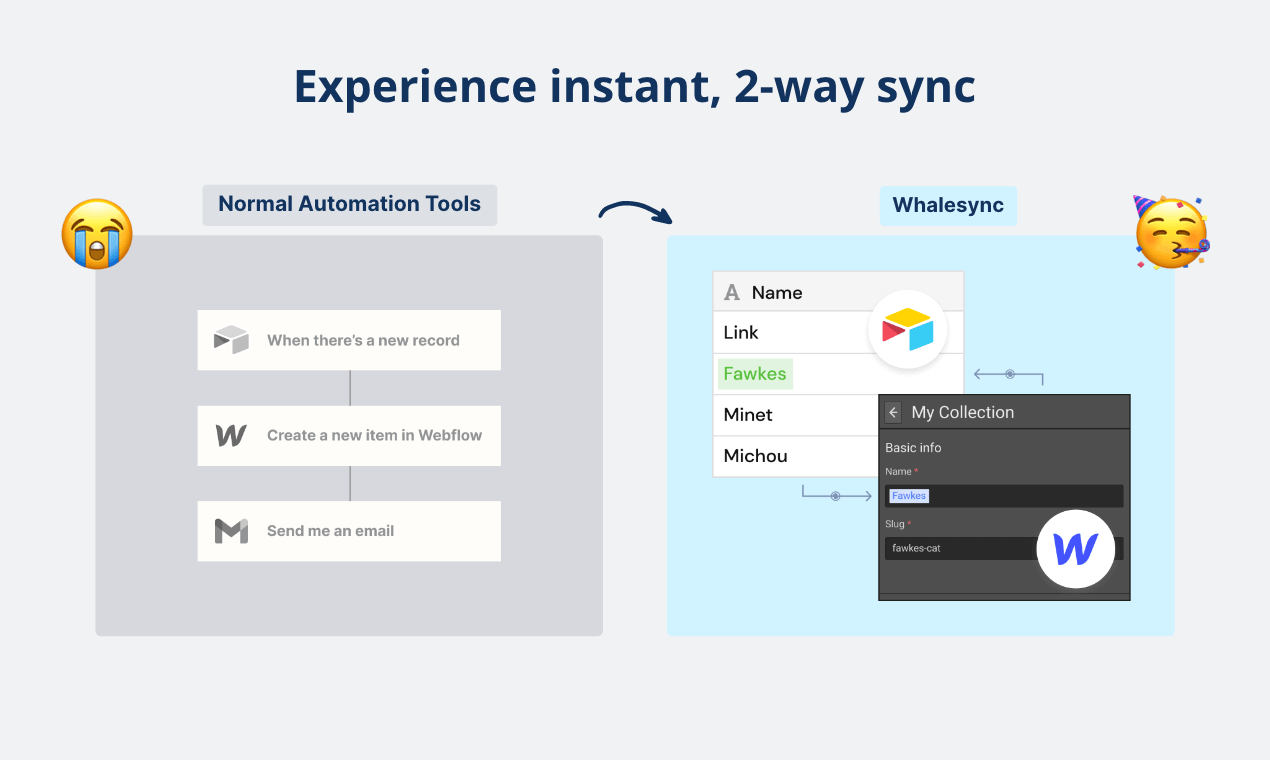The width and height of the screenshot is (1270, 760).
Task: Click the gray Gmail envelope icon
Action: click(x=231, y=531)
